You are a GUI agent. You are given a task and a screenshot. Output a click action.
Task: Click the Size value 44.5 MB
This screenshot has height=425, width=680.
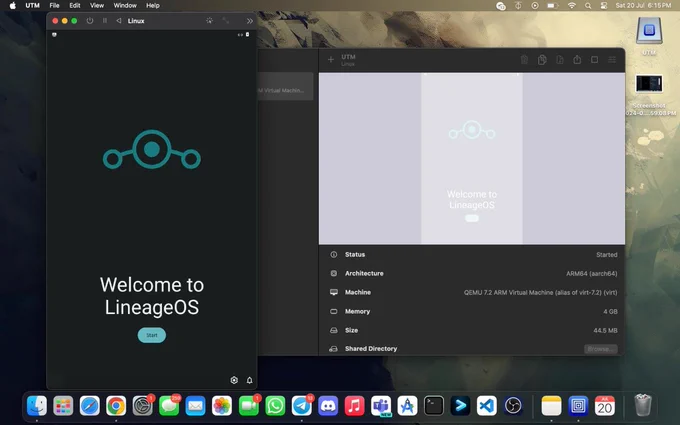605,330
